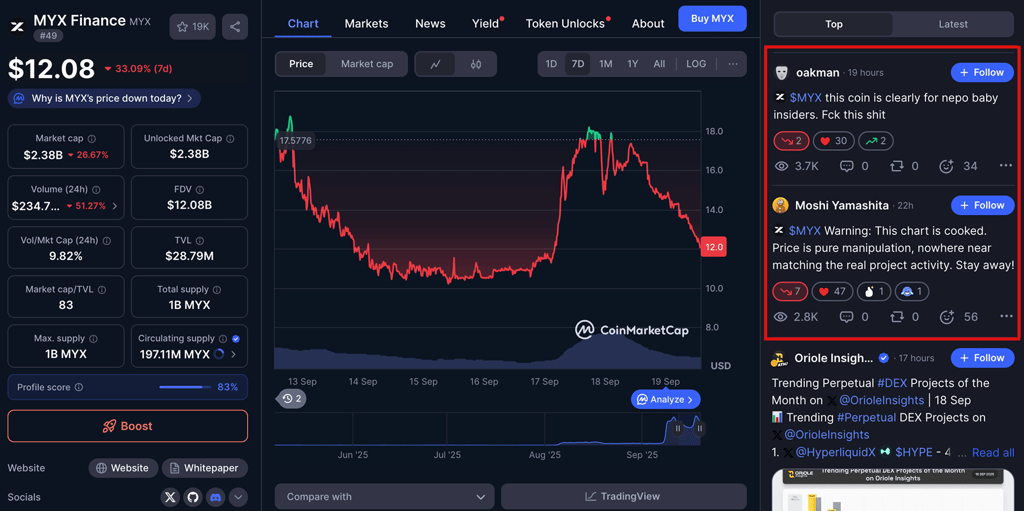This screenshot has height=511, width=1024.
Task: Click the Buy MYX button
Action: tap(712, 18)
